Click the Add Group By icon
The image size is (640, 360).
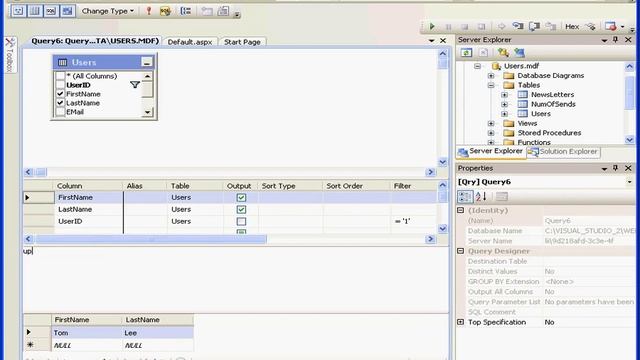pyautogui.click(x=186, y=11)
